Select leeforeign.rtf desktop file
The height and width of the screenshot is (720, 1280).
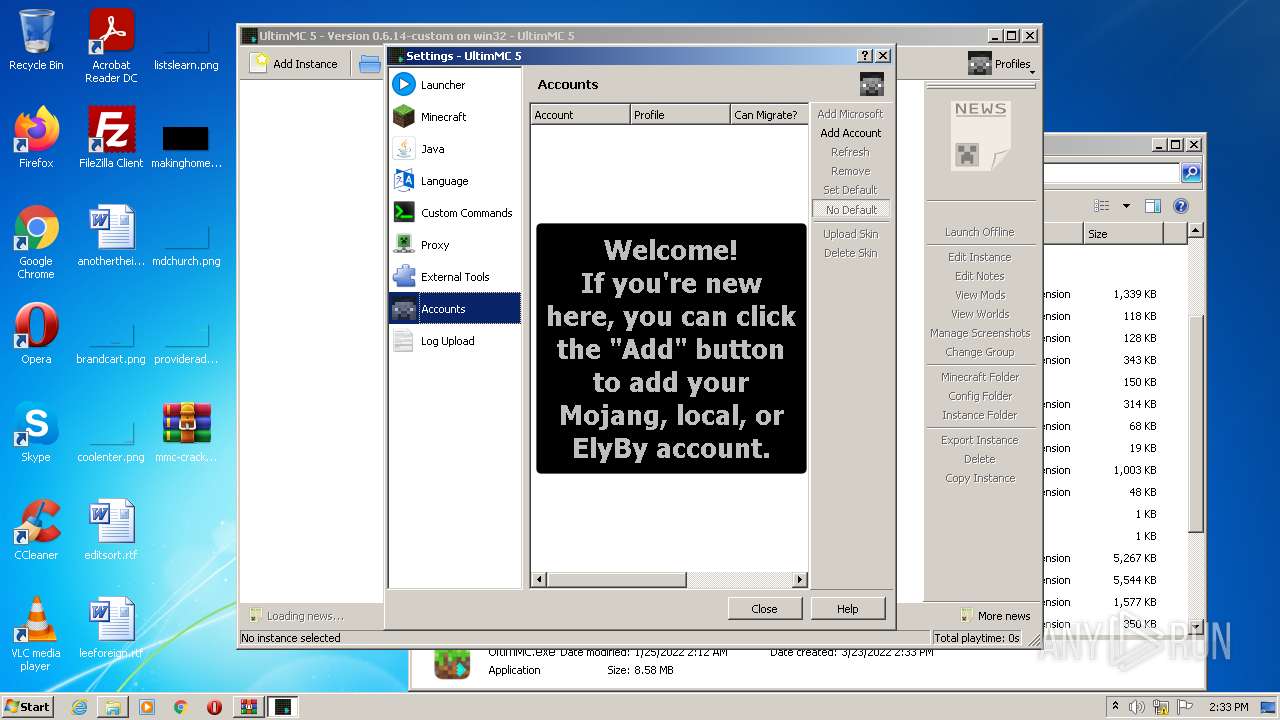click(x=111, y=628)
